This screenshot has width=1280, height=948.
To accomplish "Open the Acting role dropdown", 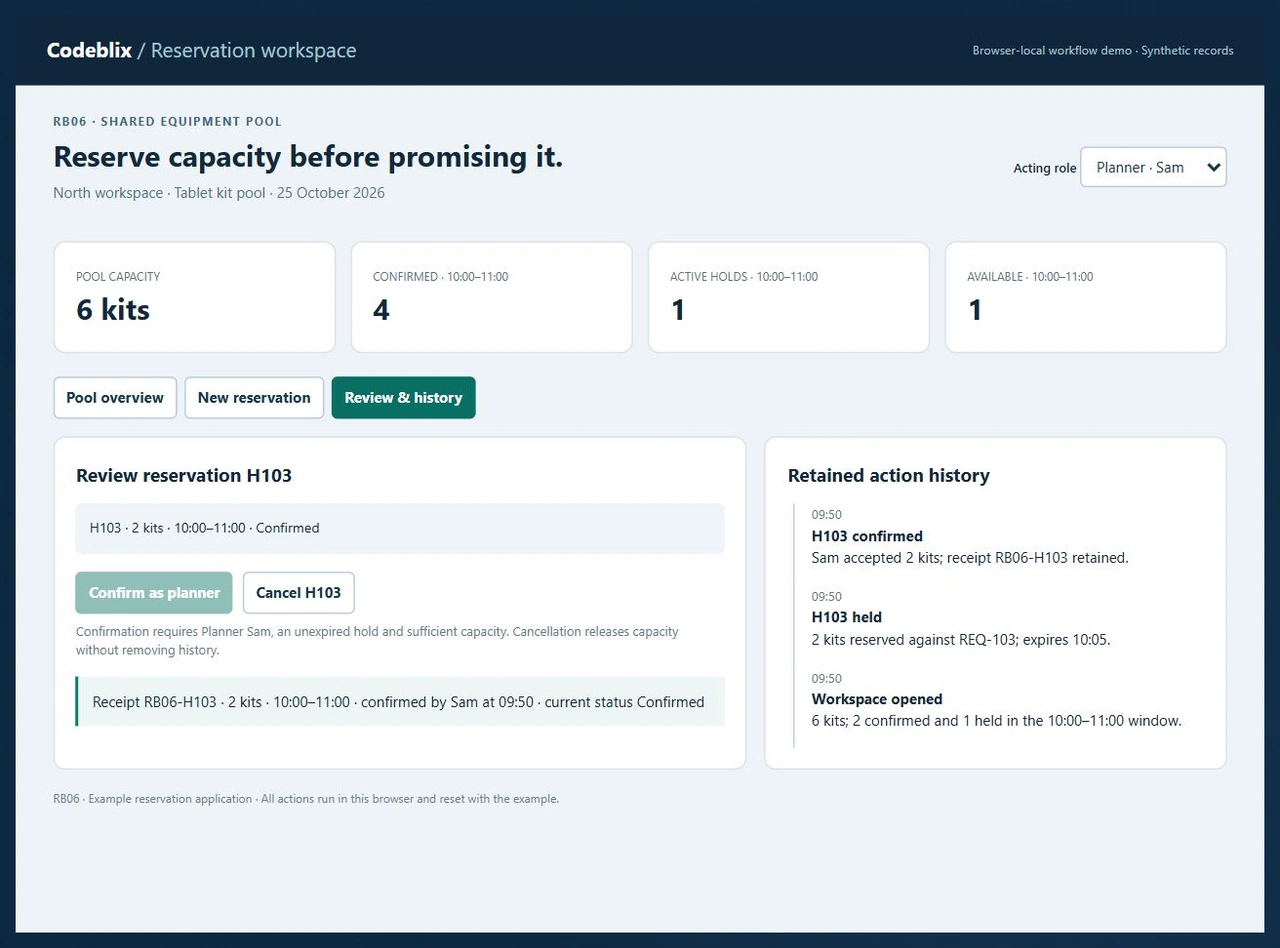I will pyautogui.click(x=1153, y=167).
